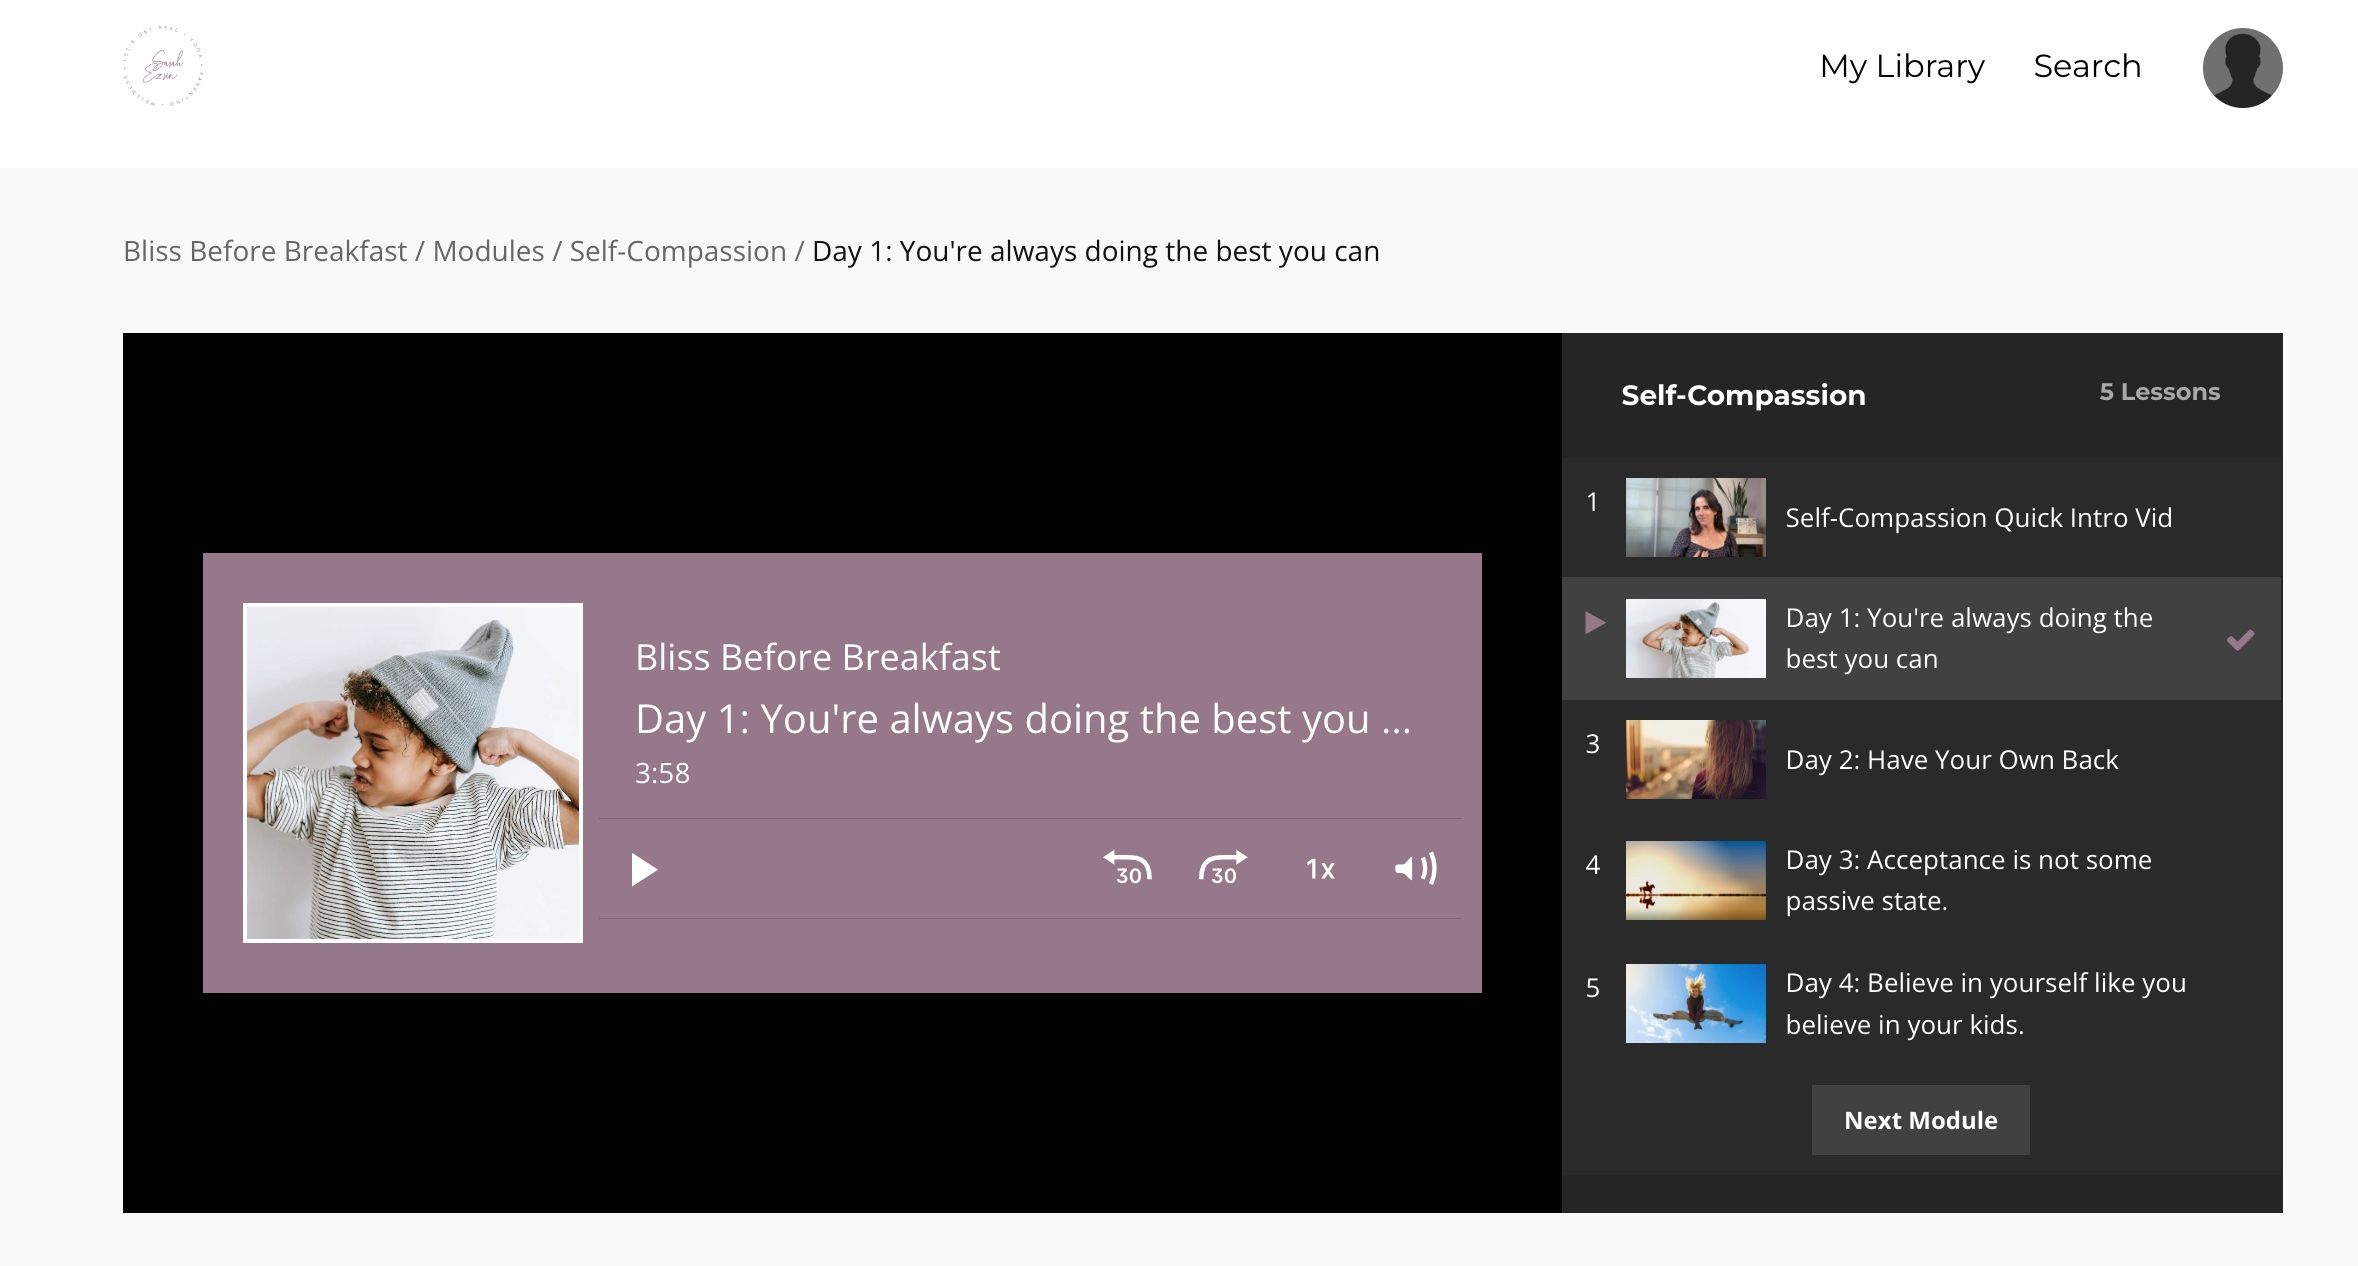This screenshot has height=1266, width=2358.
Task: Toggle Day 1 lesson completion checkmark
Action: coord(2239,639)
